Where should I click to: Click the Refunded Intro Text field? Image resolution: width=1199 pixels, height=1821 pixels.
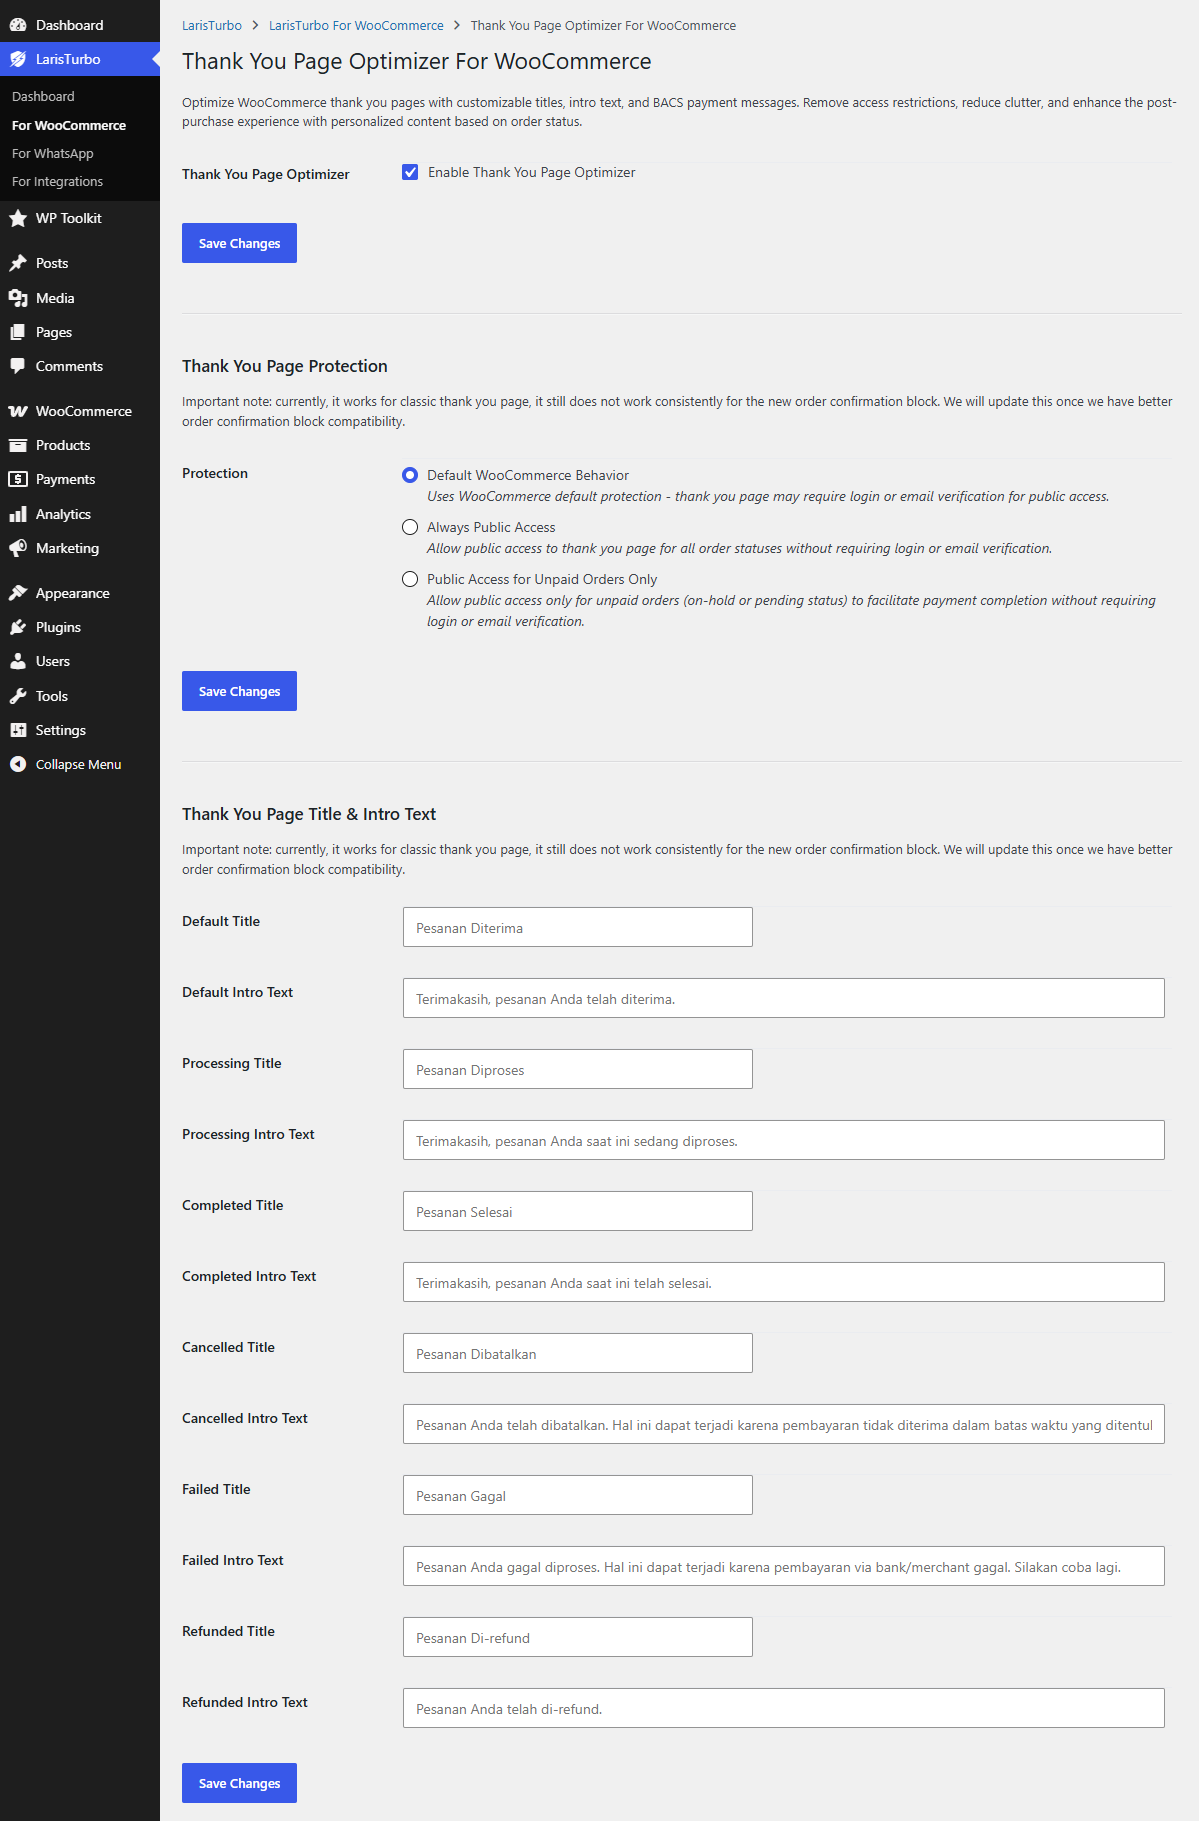(784, 1708)
